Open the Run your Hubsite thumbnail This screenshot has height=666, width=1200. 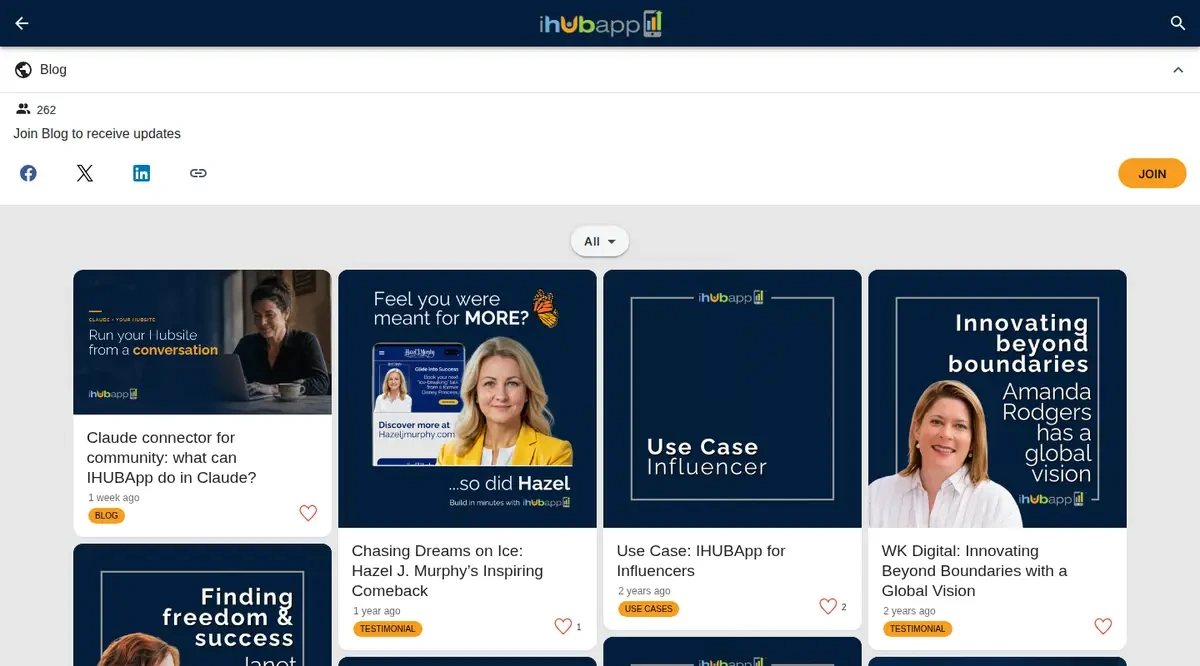[202, 342]
